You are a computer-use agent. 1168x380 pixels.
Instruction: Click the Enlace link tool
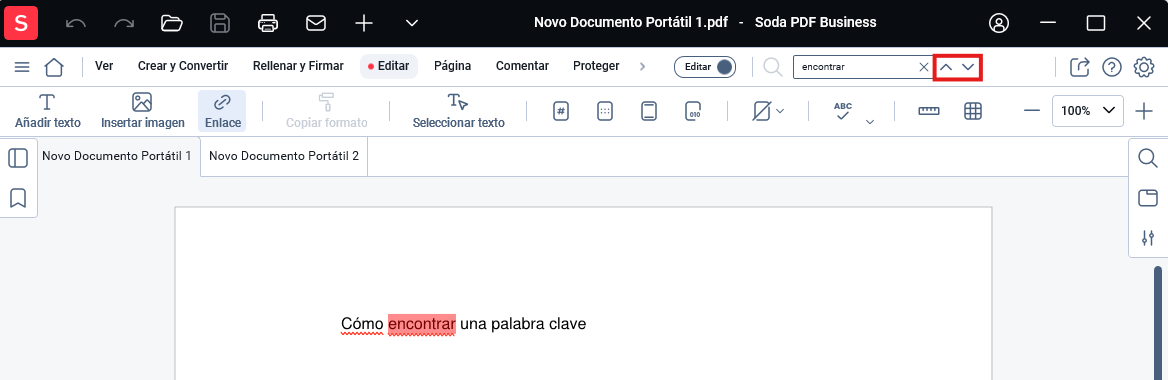point(222,111)
